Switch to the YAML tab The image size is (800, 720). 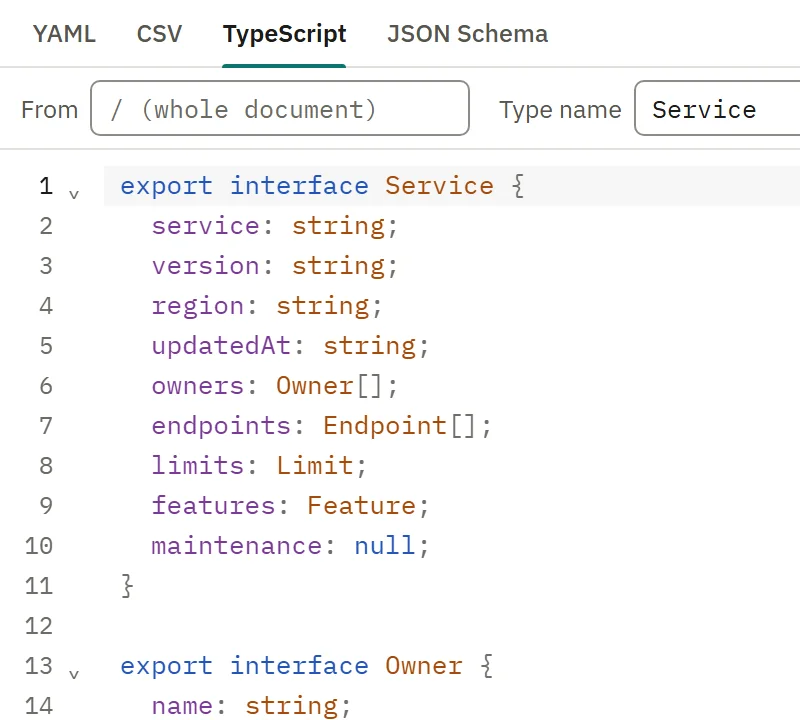click(64, 34)
